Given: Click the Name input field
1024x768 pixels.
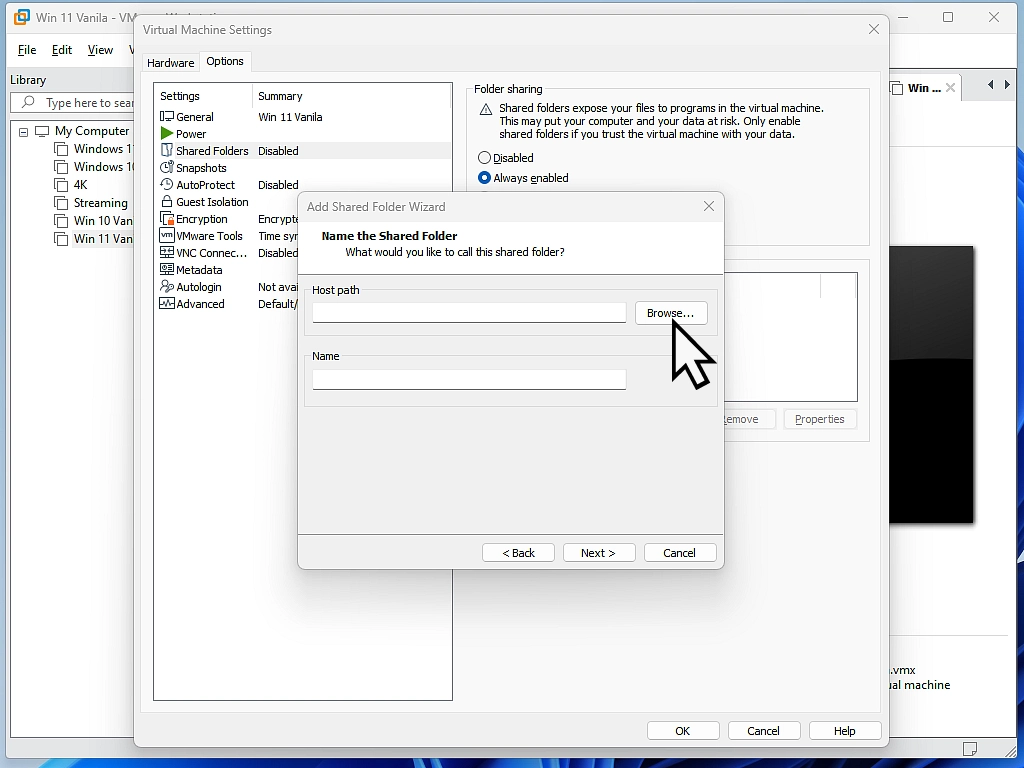Looking at the screenshot, I should point(469,379).
